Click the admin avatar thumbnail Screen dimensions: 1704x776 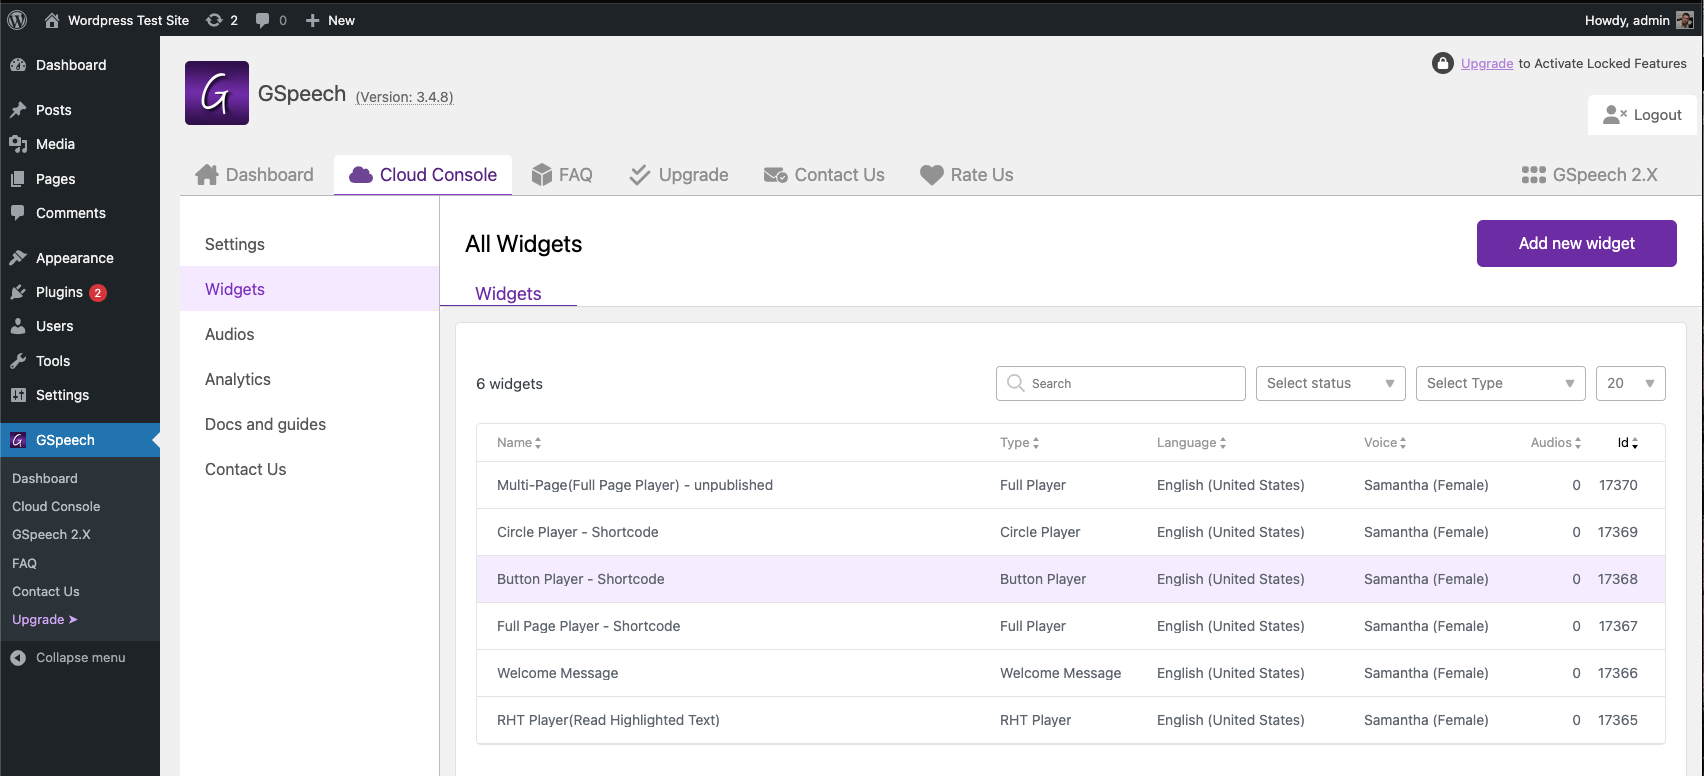(1685, 20)
